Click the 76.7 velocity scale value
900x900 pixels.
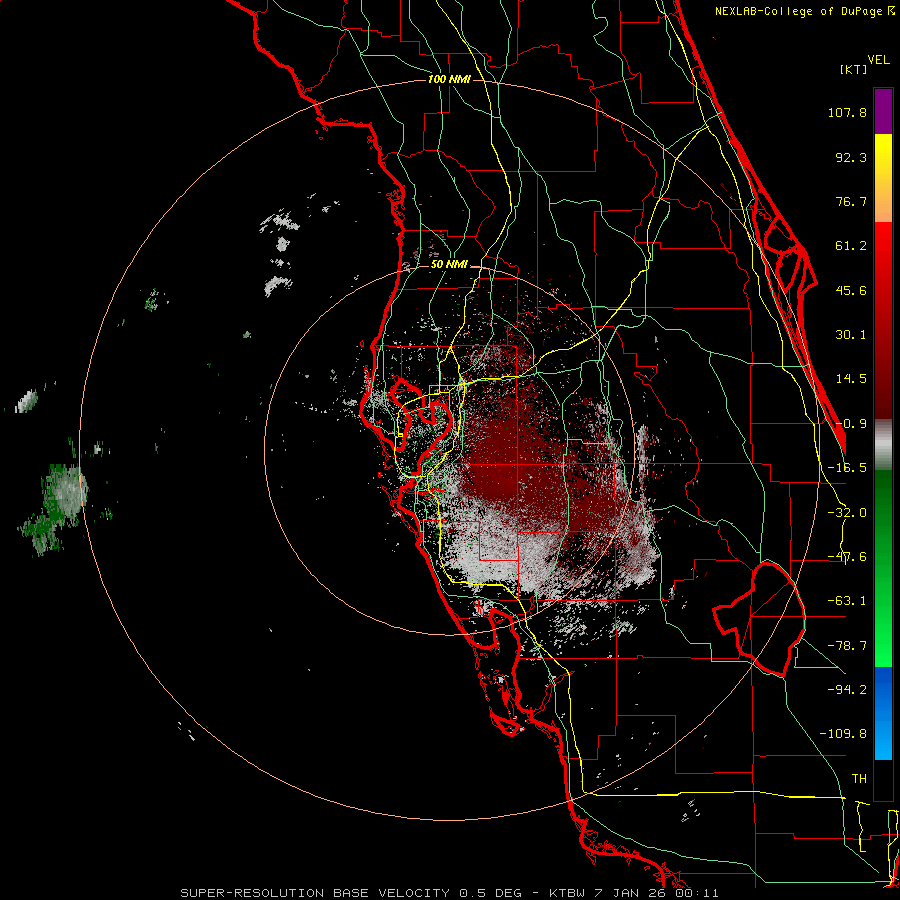(851, 201)
